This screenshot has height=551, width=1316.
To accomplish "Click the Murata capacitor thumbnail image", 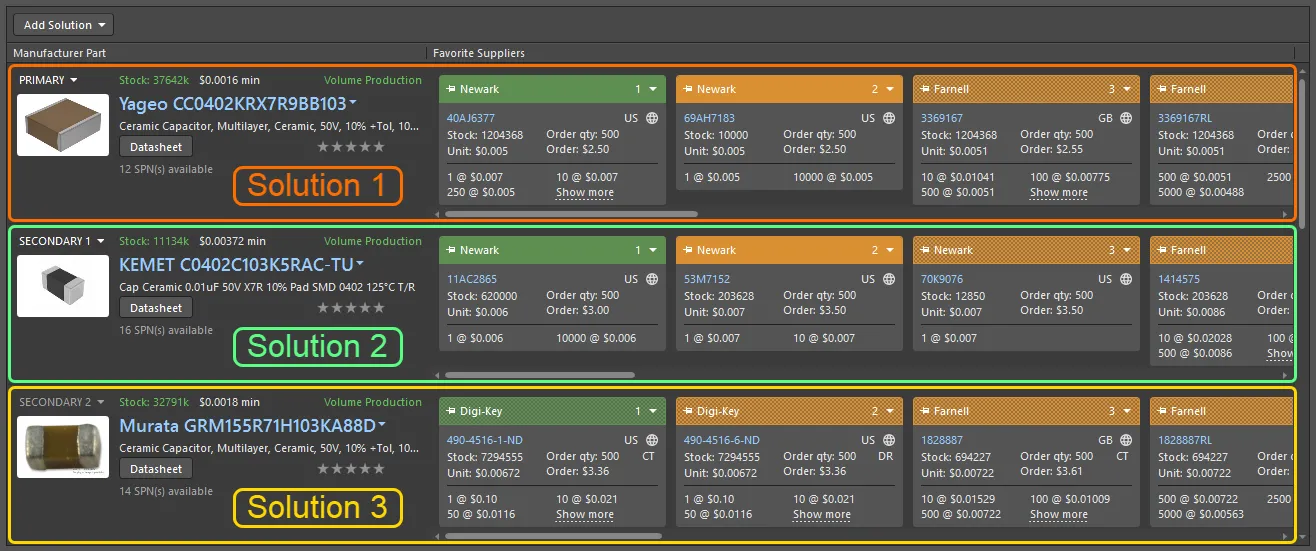I will (x=63, y=447).
